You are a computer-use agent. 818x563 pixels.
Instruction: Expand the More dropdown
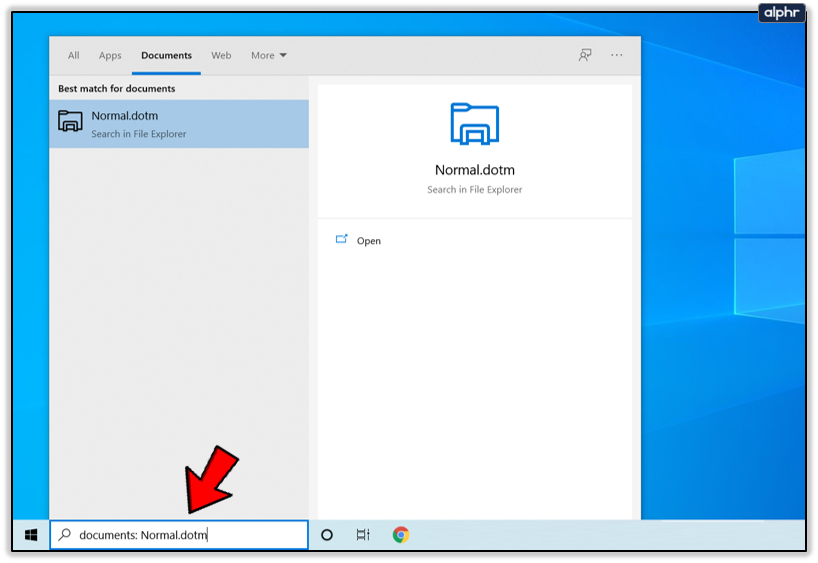(269, 55)
